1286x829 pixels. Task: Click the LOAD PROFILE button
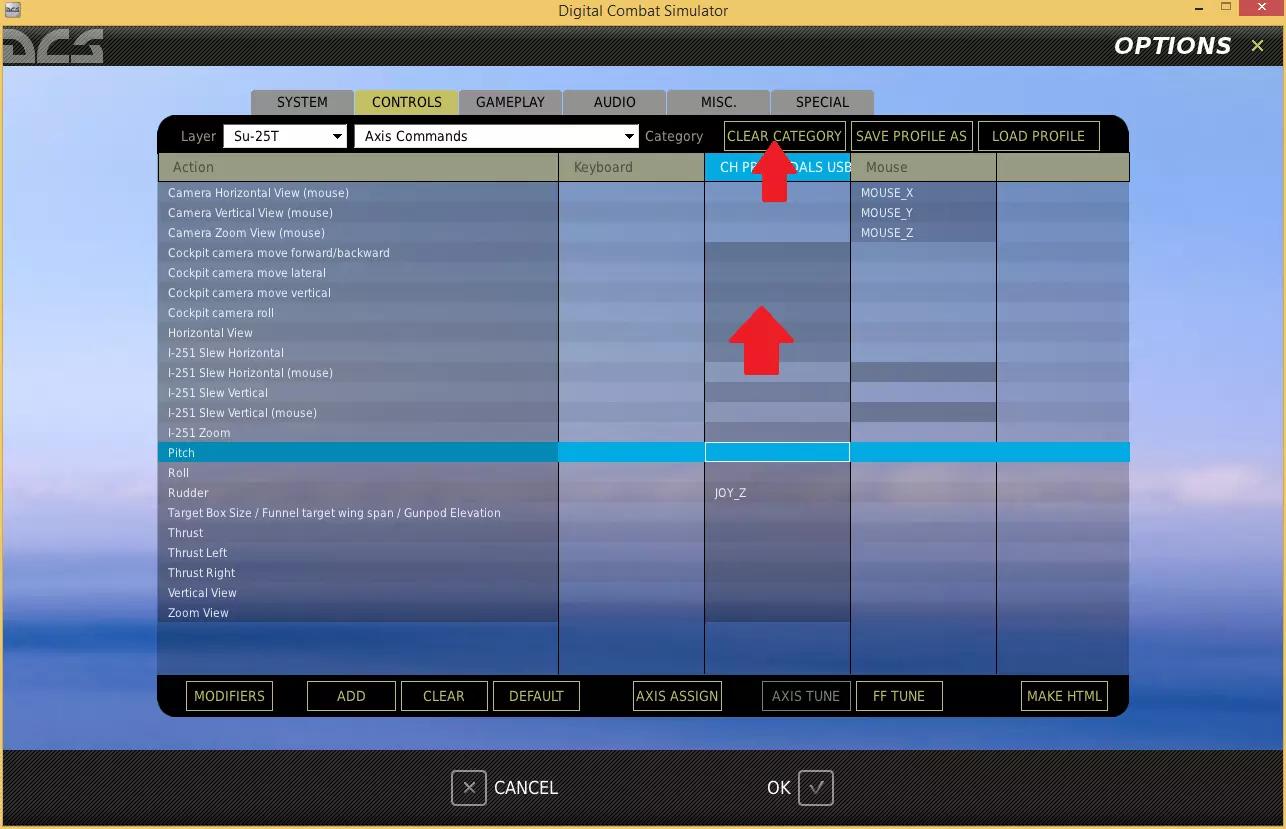click(x=1038, y=136)
